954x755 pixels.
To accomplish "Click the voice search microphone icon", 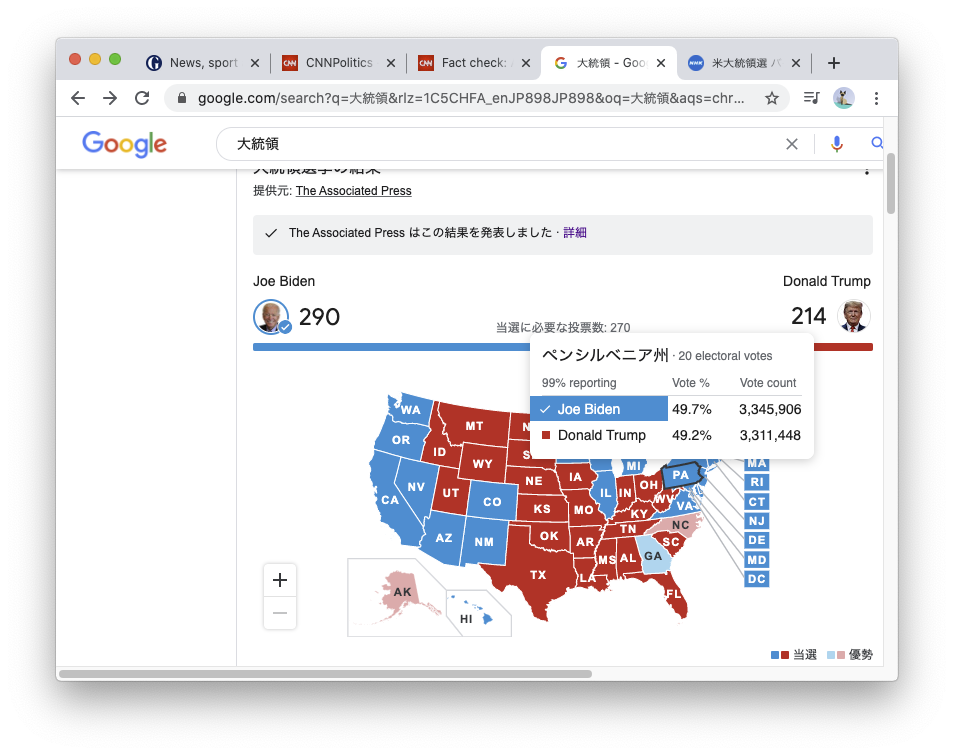I will pyautogui.click(x=837, y=144).
